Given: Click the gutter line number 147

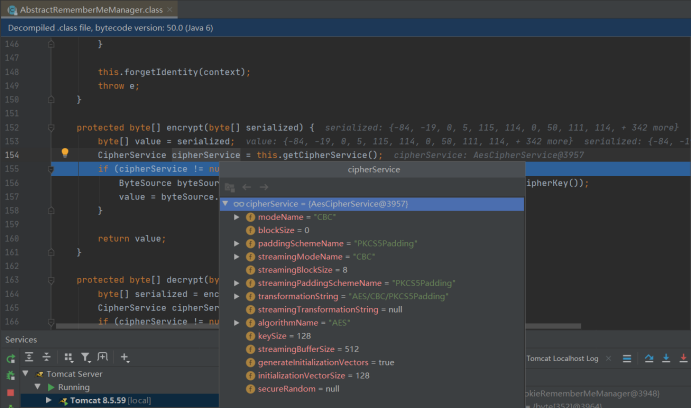Looking at the screenshot, I should click(x=12, y=58).
